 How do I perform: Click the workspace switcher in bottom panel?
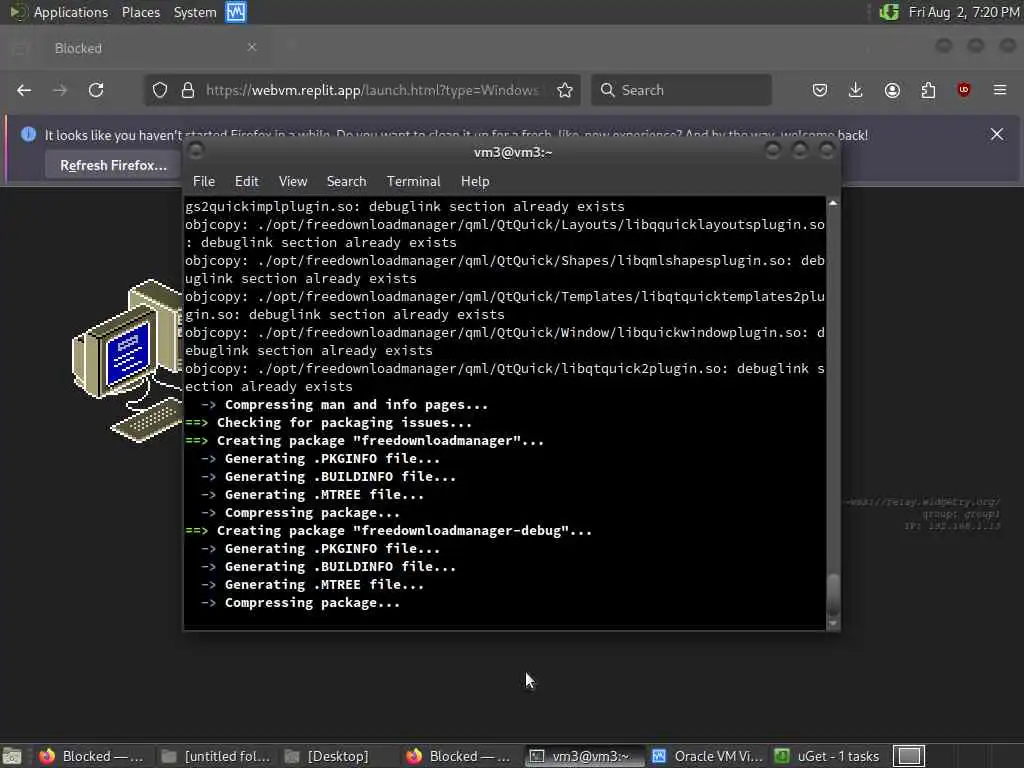pos(908,756)
